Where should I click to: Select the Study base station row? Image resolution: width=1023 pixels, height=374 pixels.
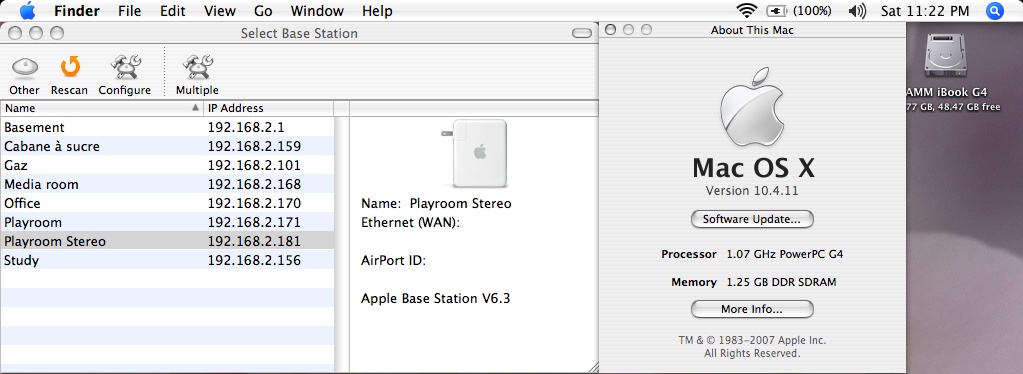167,260
